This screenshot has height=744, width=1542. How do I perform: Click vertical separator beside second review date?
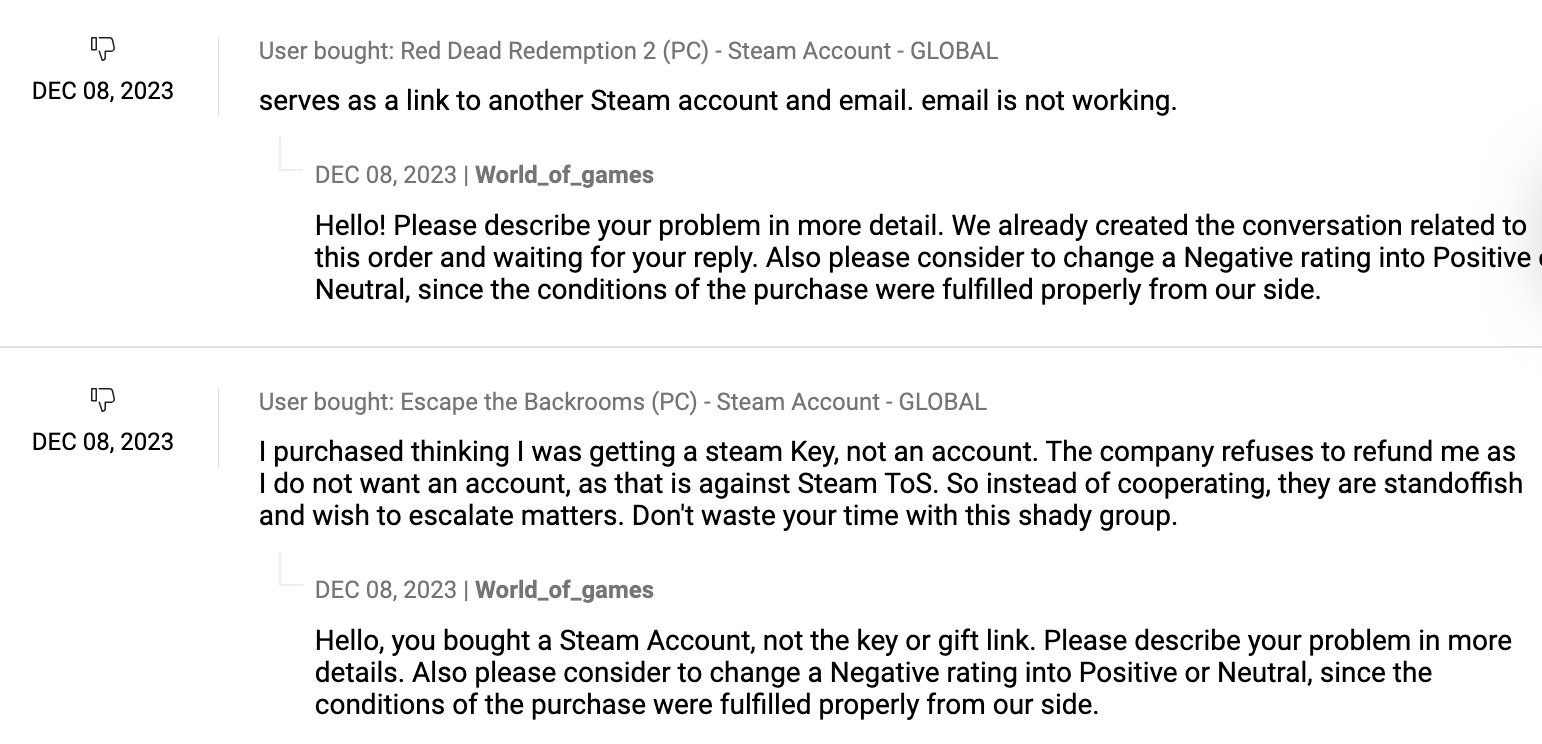pyautogui.click(x=218, y=428)
